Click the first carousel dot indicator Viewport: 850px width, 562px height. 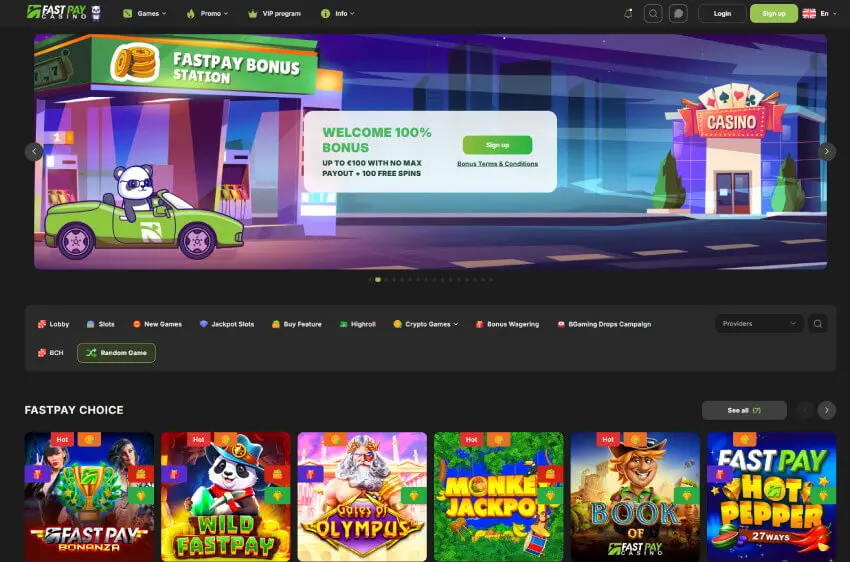click(370, 280)
